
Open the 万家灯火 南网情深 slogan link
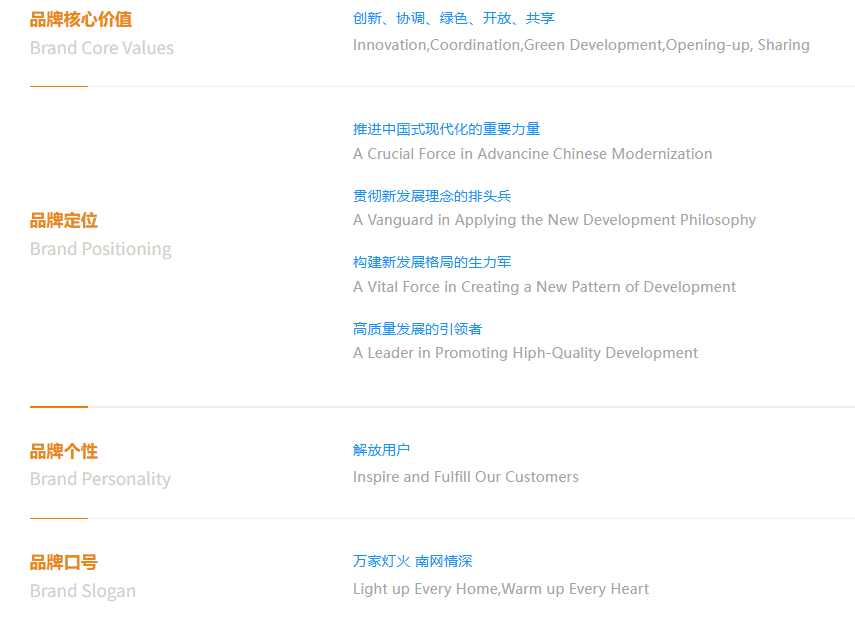pos(412,561)
